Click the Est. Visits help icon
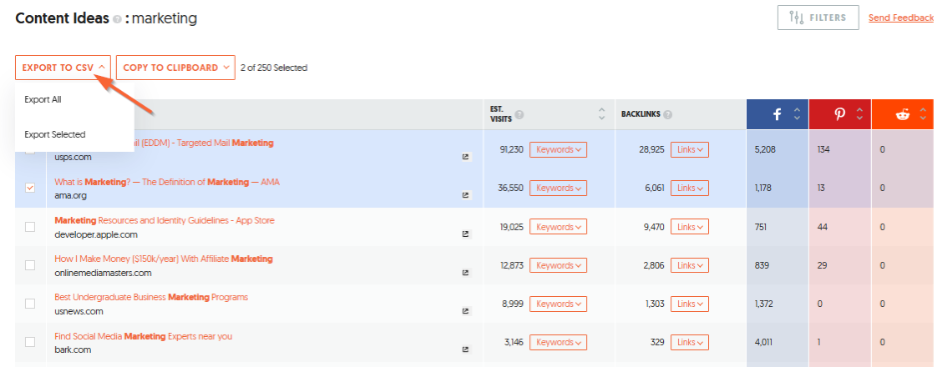 point(520,115)
